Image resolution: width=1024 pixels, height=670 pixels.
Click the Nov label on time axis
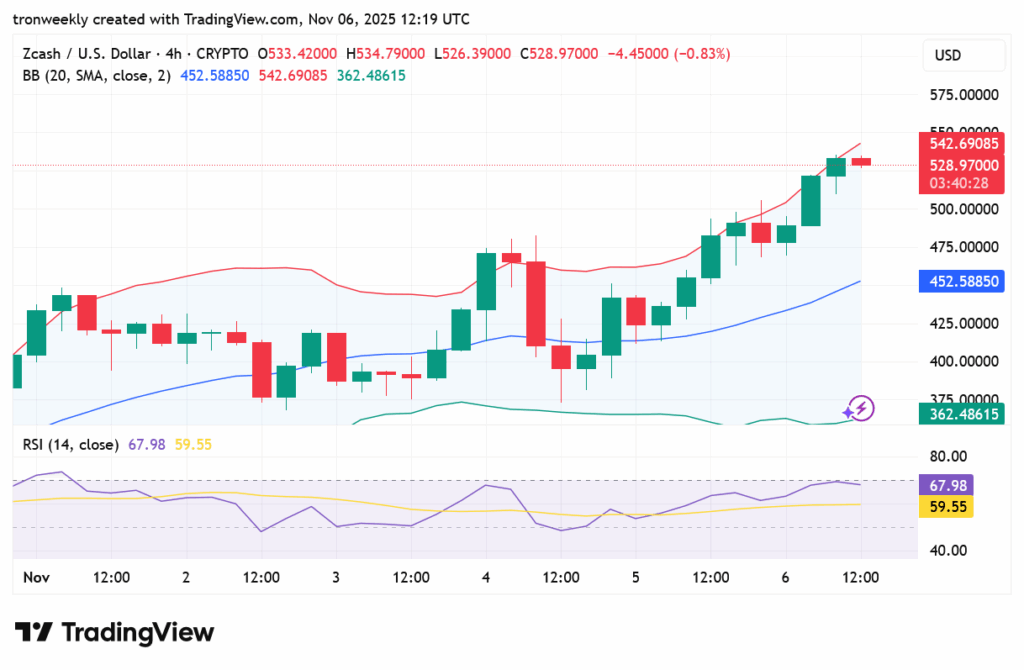[36, 577]
